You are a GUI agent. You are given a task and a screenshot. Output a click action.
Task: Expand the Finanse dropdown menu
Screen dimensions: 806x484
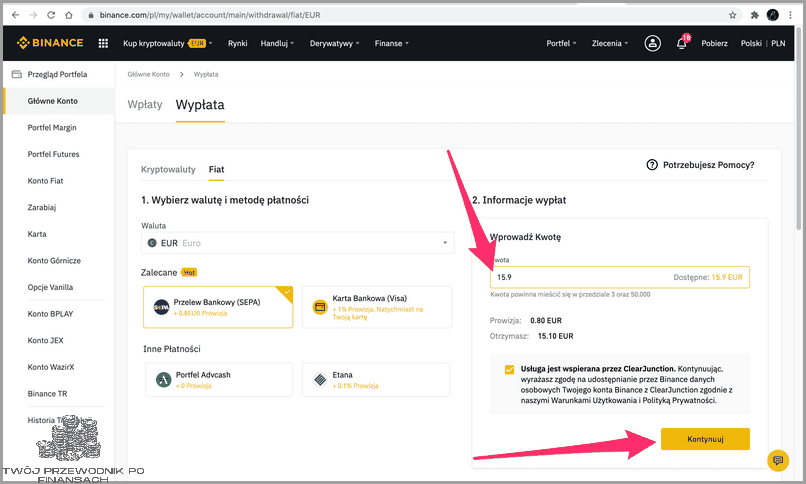pos(392,43)
